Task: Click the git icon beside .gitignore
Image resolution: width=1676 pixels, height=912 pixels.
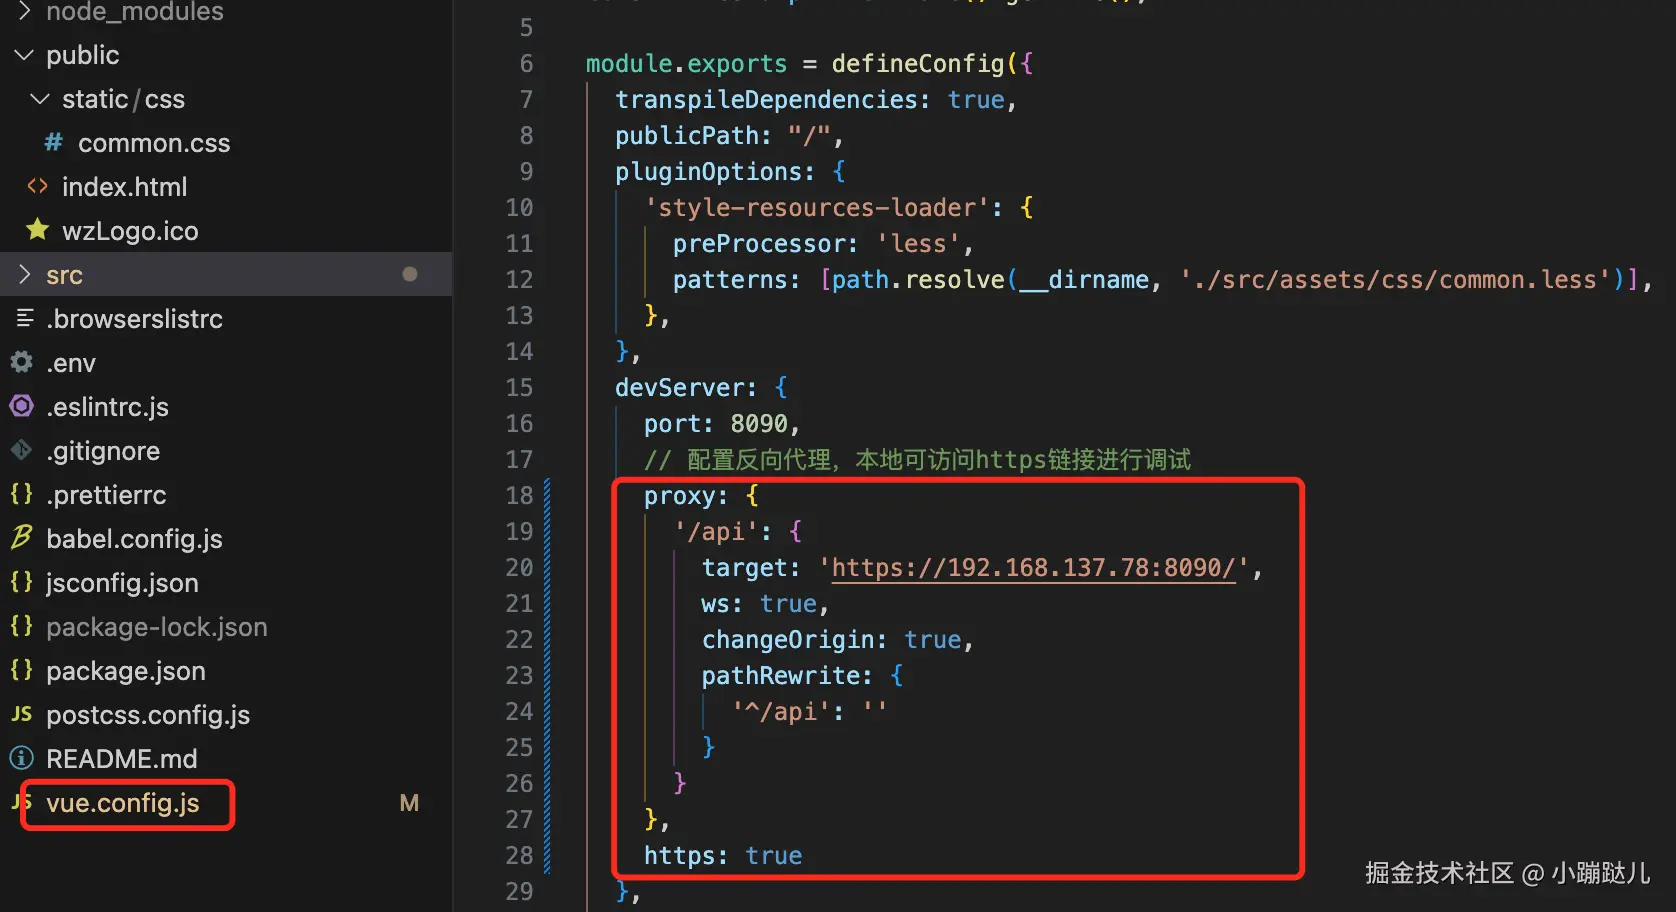Action: tap(21, 450)
